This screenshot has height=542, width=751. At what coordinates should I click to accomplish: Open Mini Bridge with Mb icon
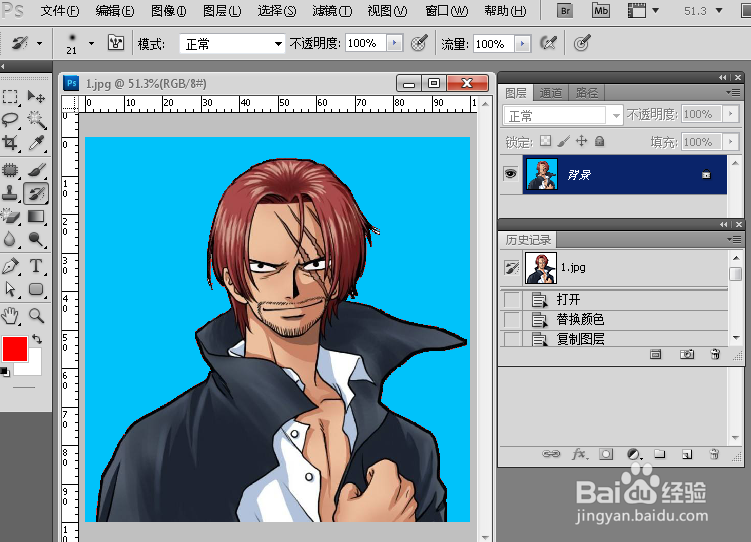click(x=601, y=10)
